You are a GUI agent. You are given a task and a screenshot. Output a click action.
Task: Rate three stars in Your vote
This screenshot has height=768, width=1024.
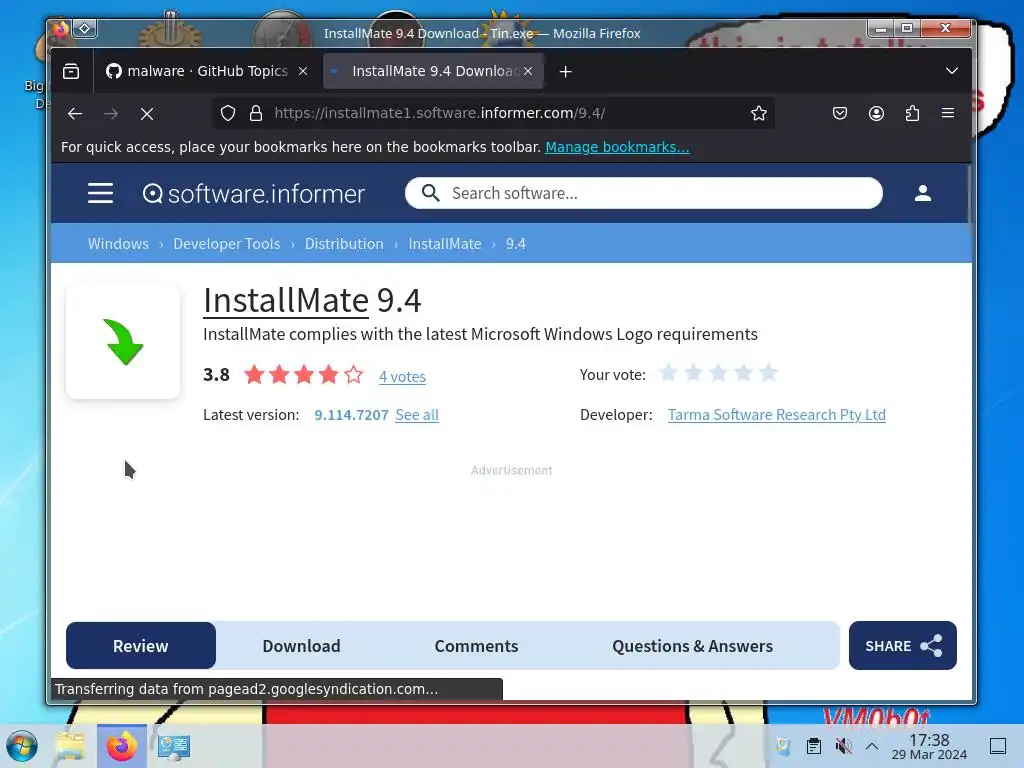718,373
